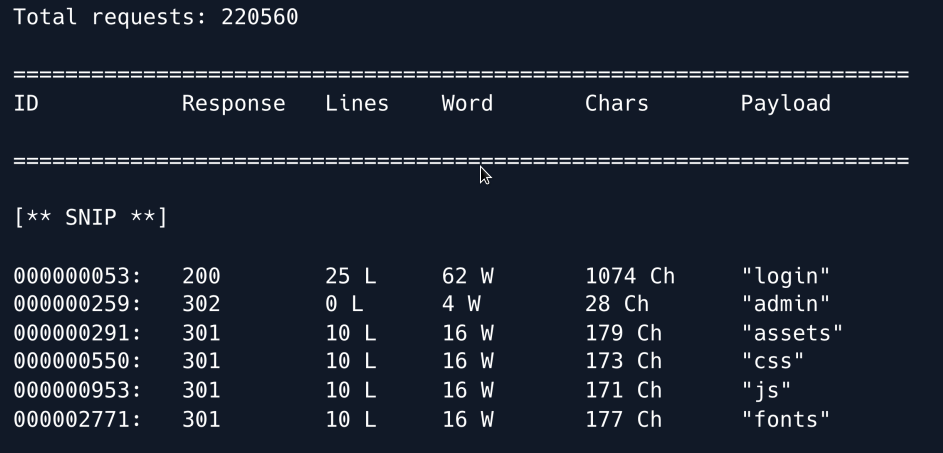This screenshot has height=453, width=943.
Task: Select the "admin" payload entry
Action: (x=786, y=304)
